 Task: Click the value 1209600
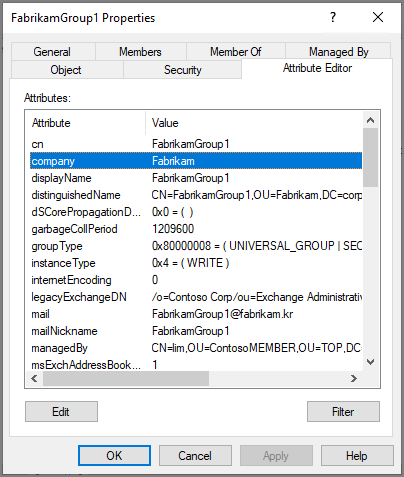(173, 229)
